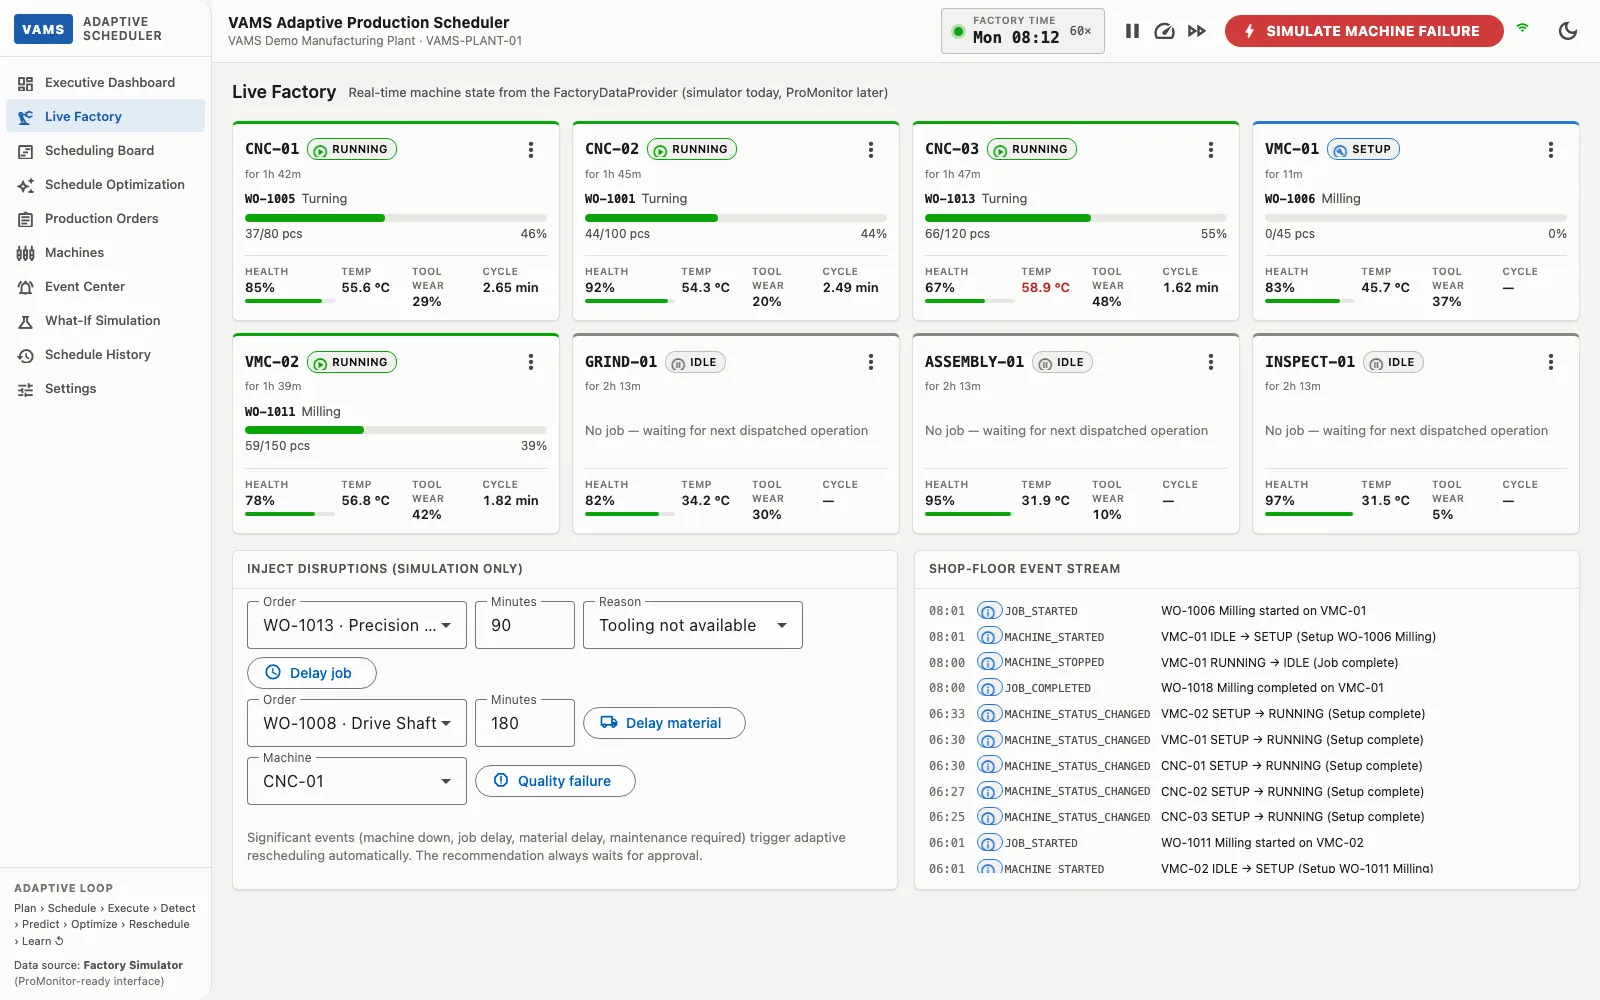Open VMC-02 card options menu
The height and width of the screenshot is (1000, 1600).
coord(531,362)
